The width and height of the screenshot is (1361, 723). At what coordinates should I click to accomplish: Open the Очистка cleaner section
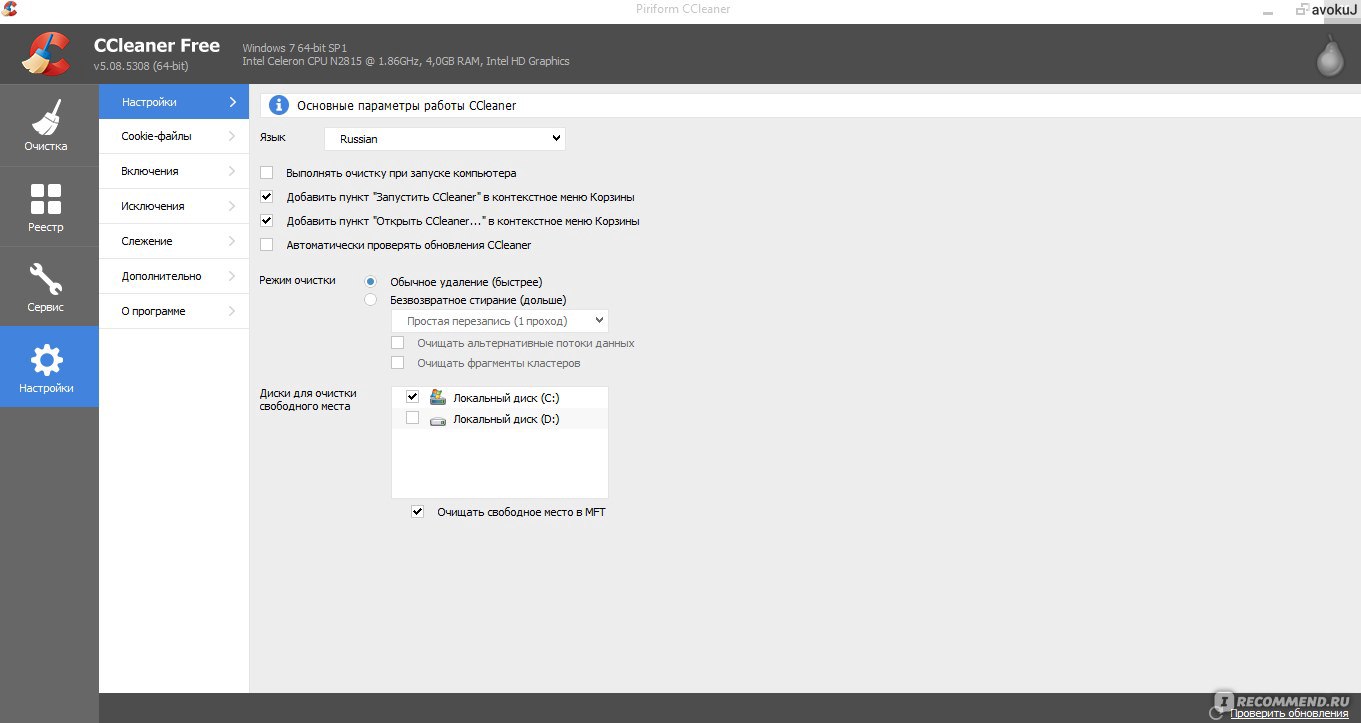[x=48, y=125]
